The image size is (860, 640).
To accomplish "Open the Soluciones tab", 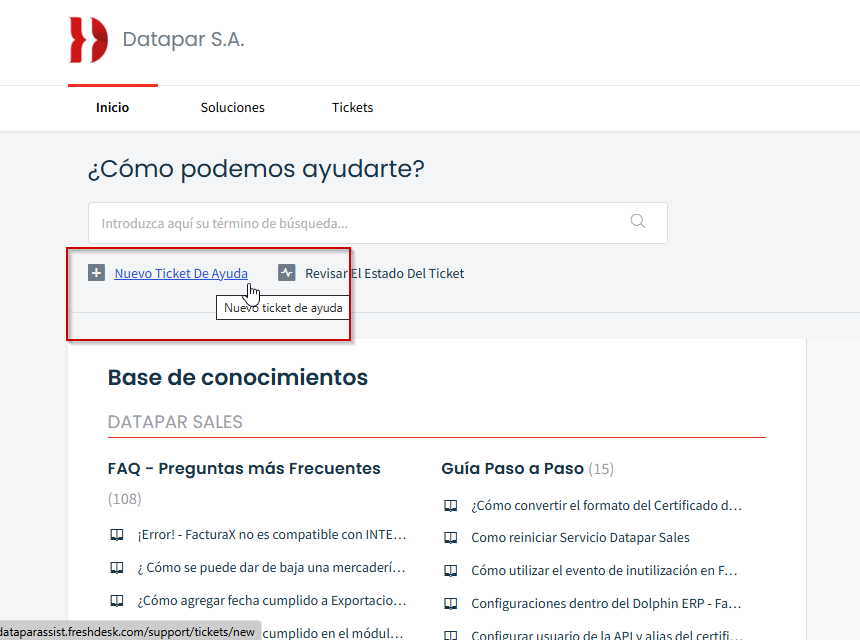I will coord(233,107).
